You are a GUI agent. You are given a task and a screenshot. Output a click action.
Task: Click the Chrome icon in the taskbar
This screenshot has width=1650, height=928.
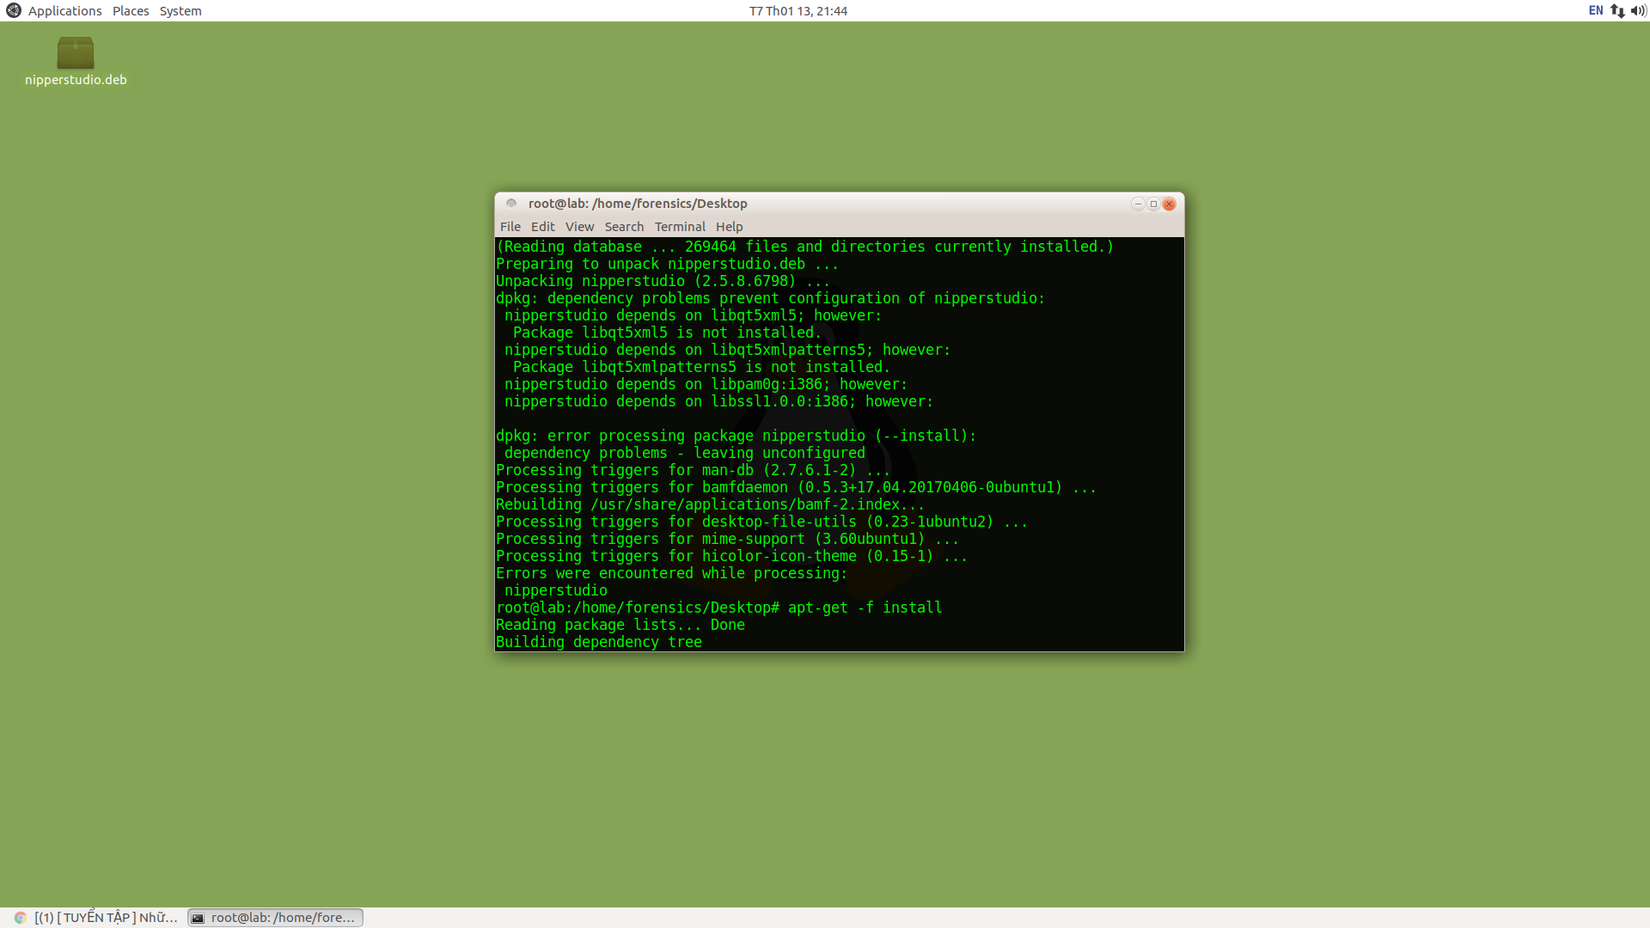[x=20, y=918]
